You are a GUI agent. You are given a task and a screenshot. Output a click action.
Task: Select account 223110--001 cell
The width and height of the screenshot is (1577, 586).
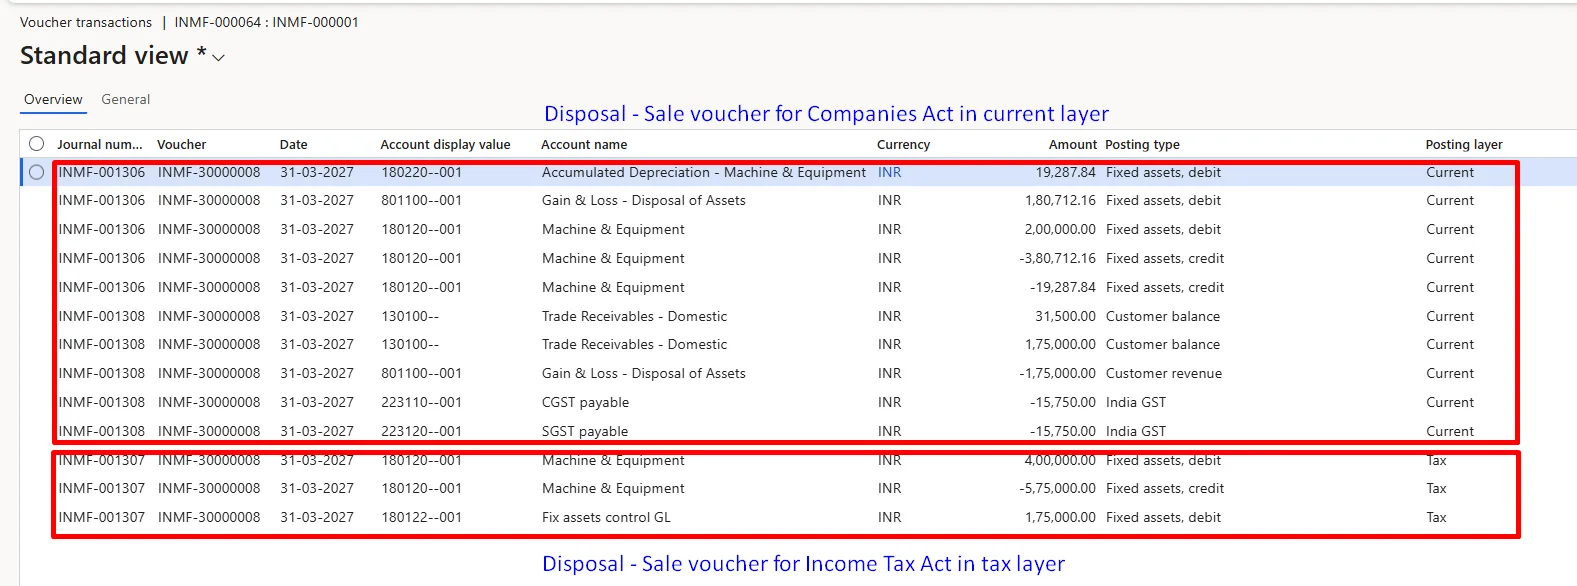point(421,403)
